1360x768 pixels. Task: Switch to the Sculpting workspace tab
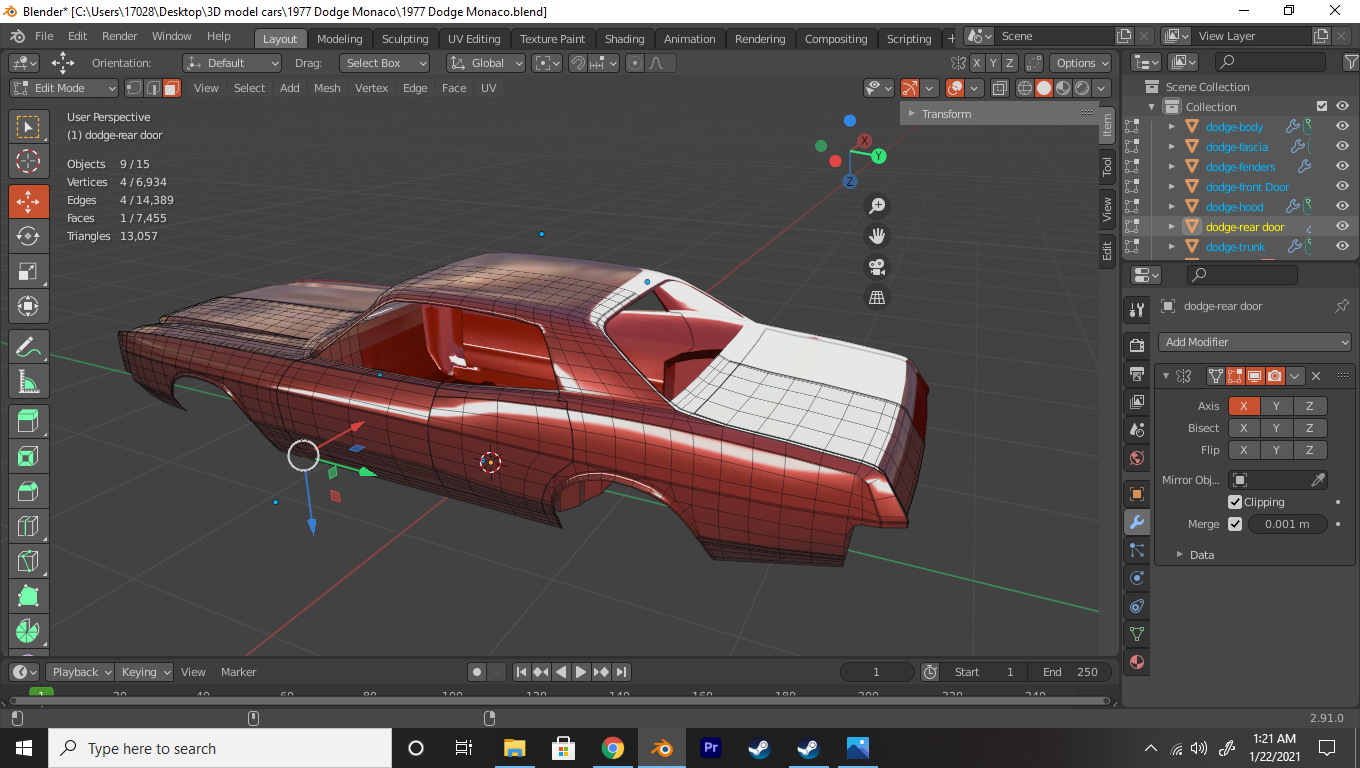(405, 39)
